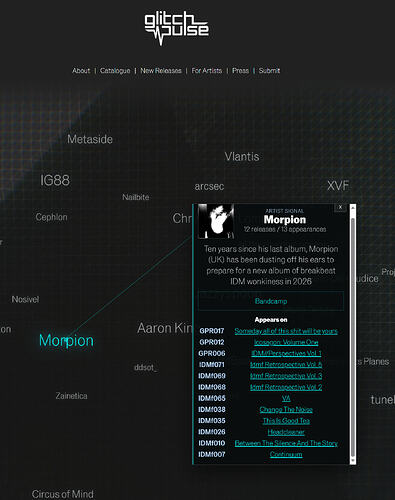Select the Cephlon artist node
Viewport: 395px width, 500px height.
click(51, 217)
